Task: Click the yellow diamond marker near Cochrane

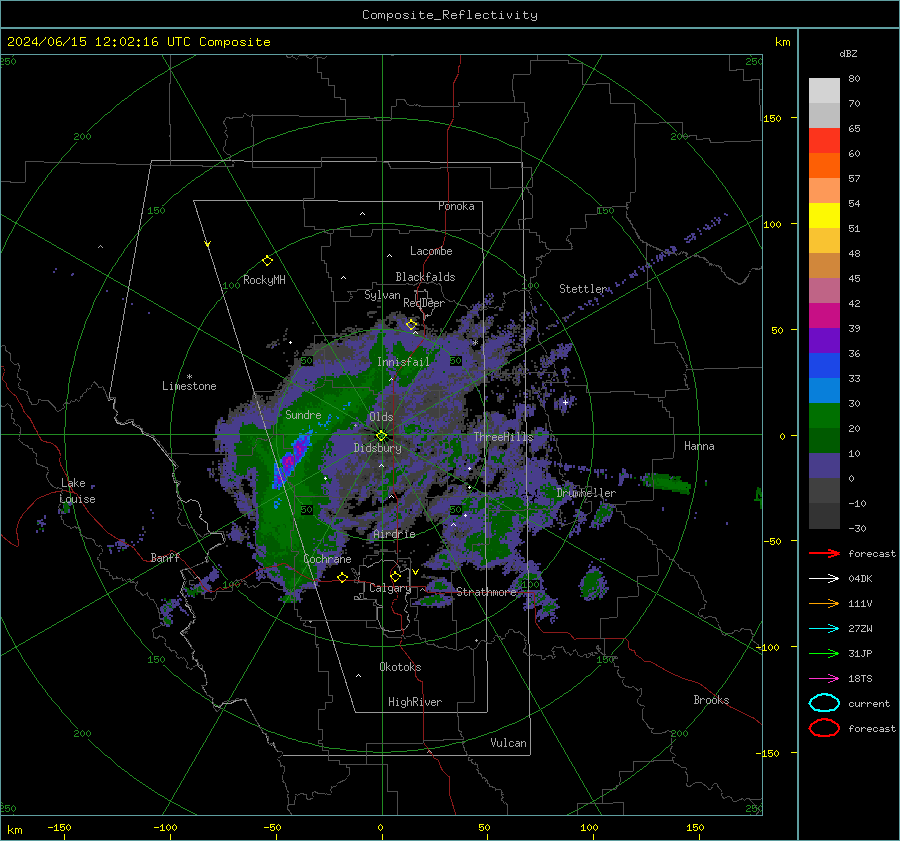Action: coord(343,578)
